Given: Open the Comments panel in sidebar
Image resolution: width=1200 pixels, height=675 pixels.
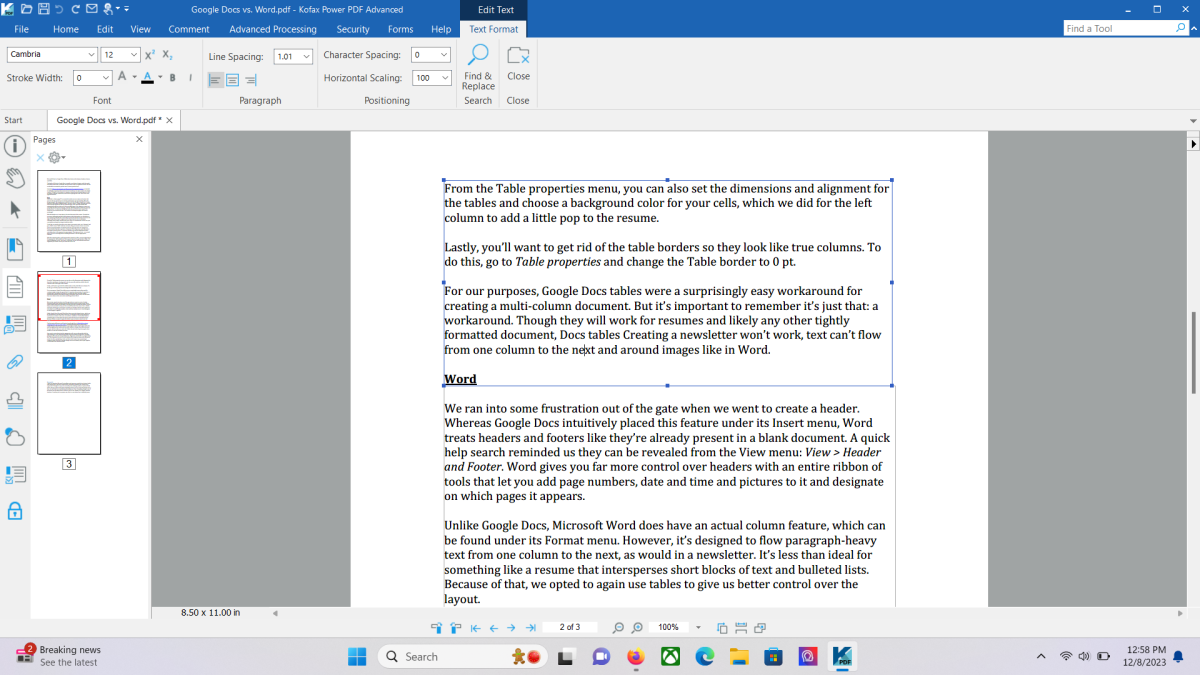Looking at the screenshot, I should (15, 325).
